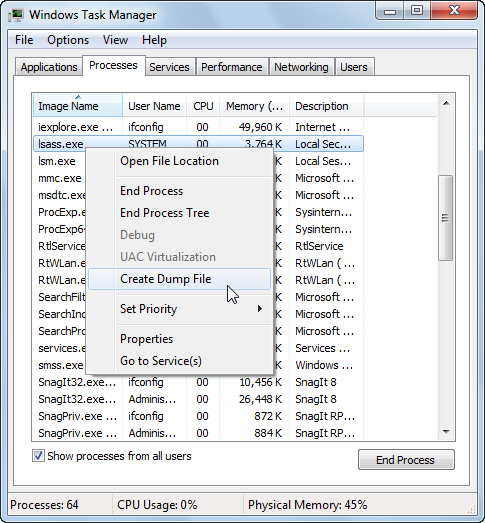Click the Windows ... description cell
Viewport: 485px width, 523px height.
324,365
